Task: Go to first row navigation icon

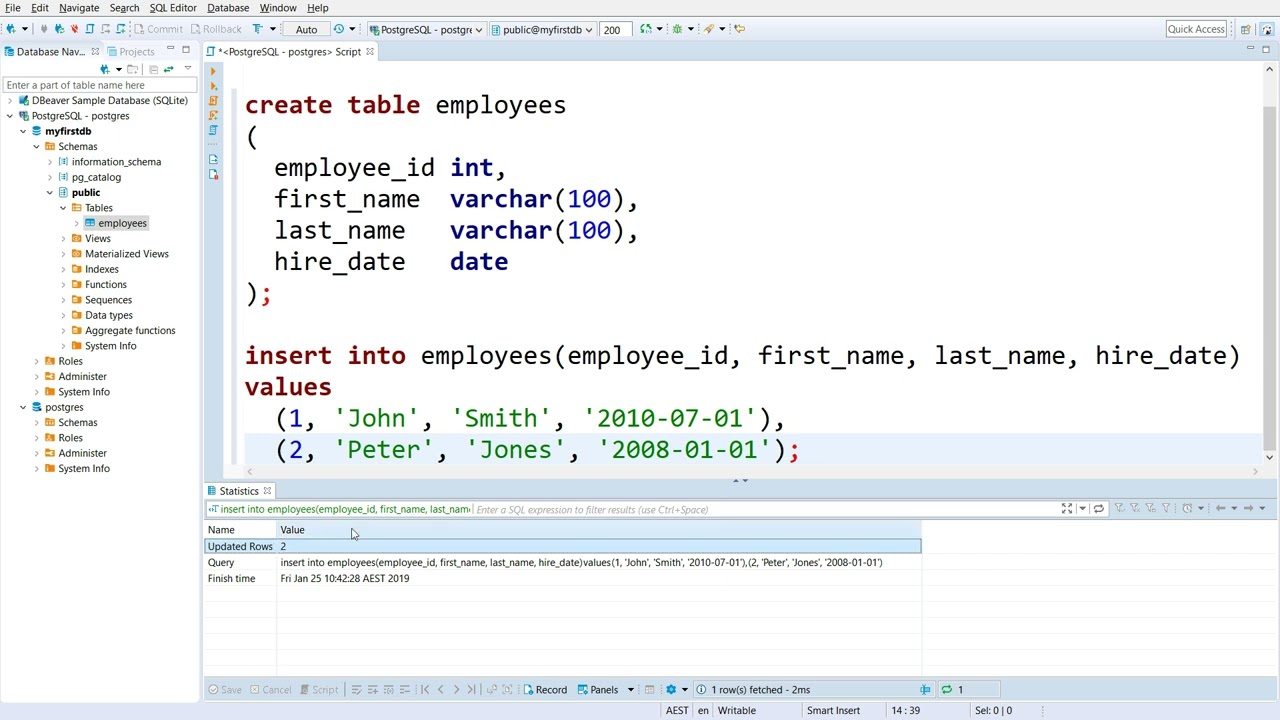Action: click(424, 690)
